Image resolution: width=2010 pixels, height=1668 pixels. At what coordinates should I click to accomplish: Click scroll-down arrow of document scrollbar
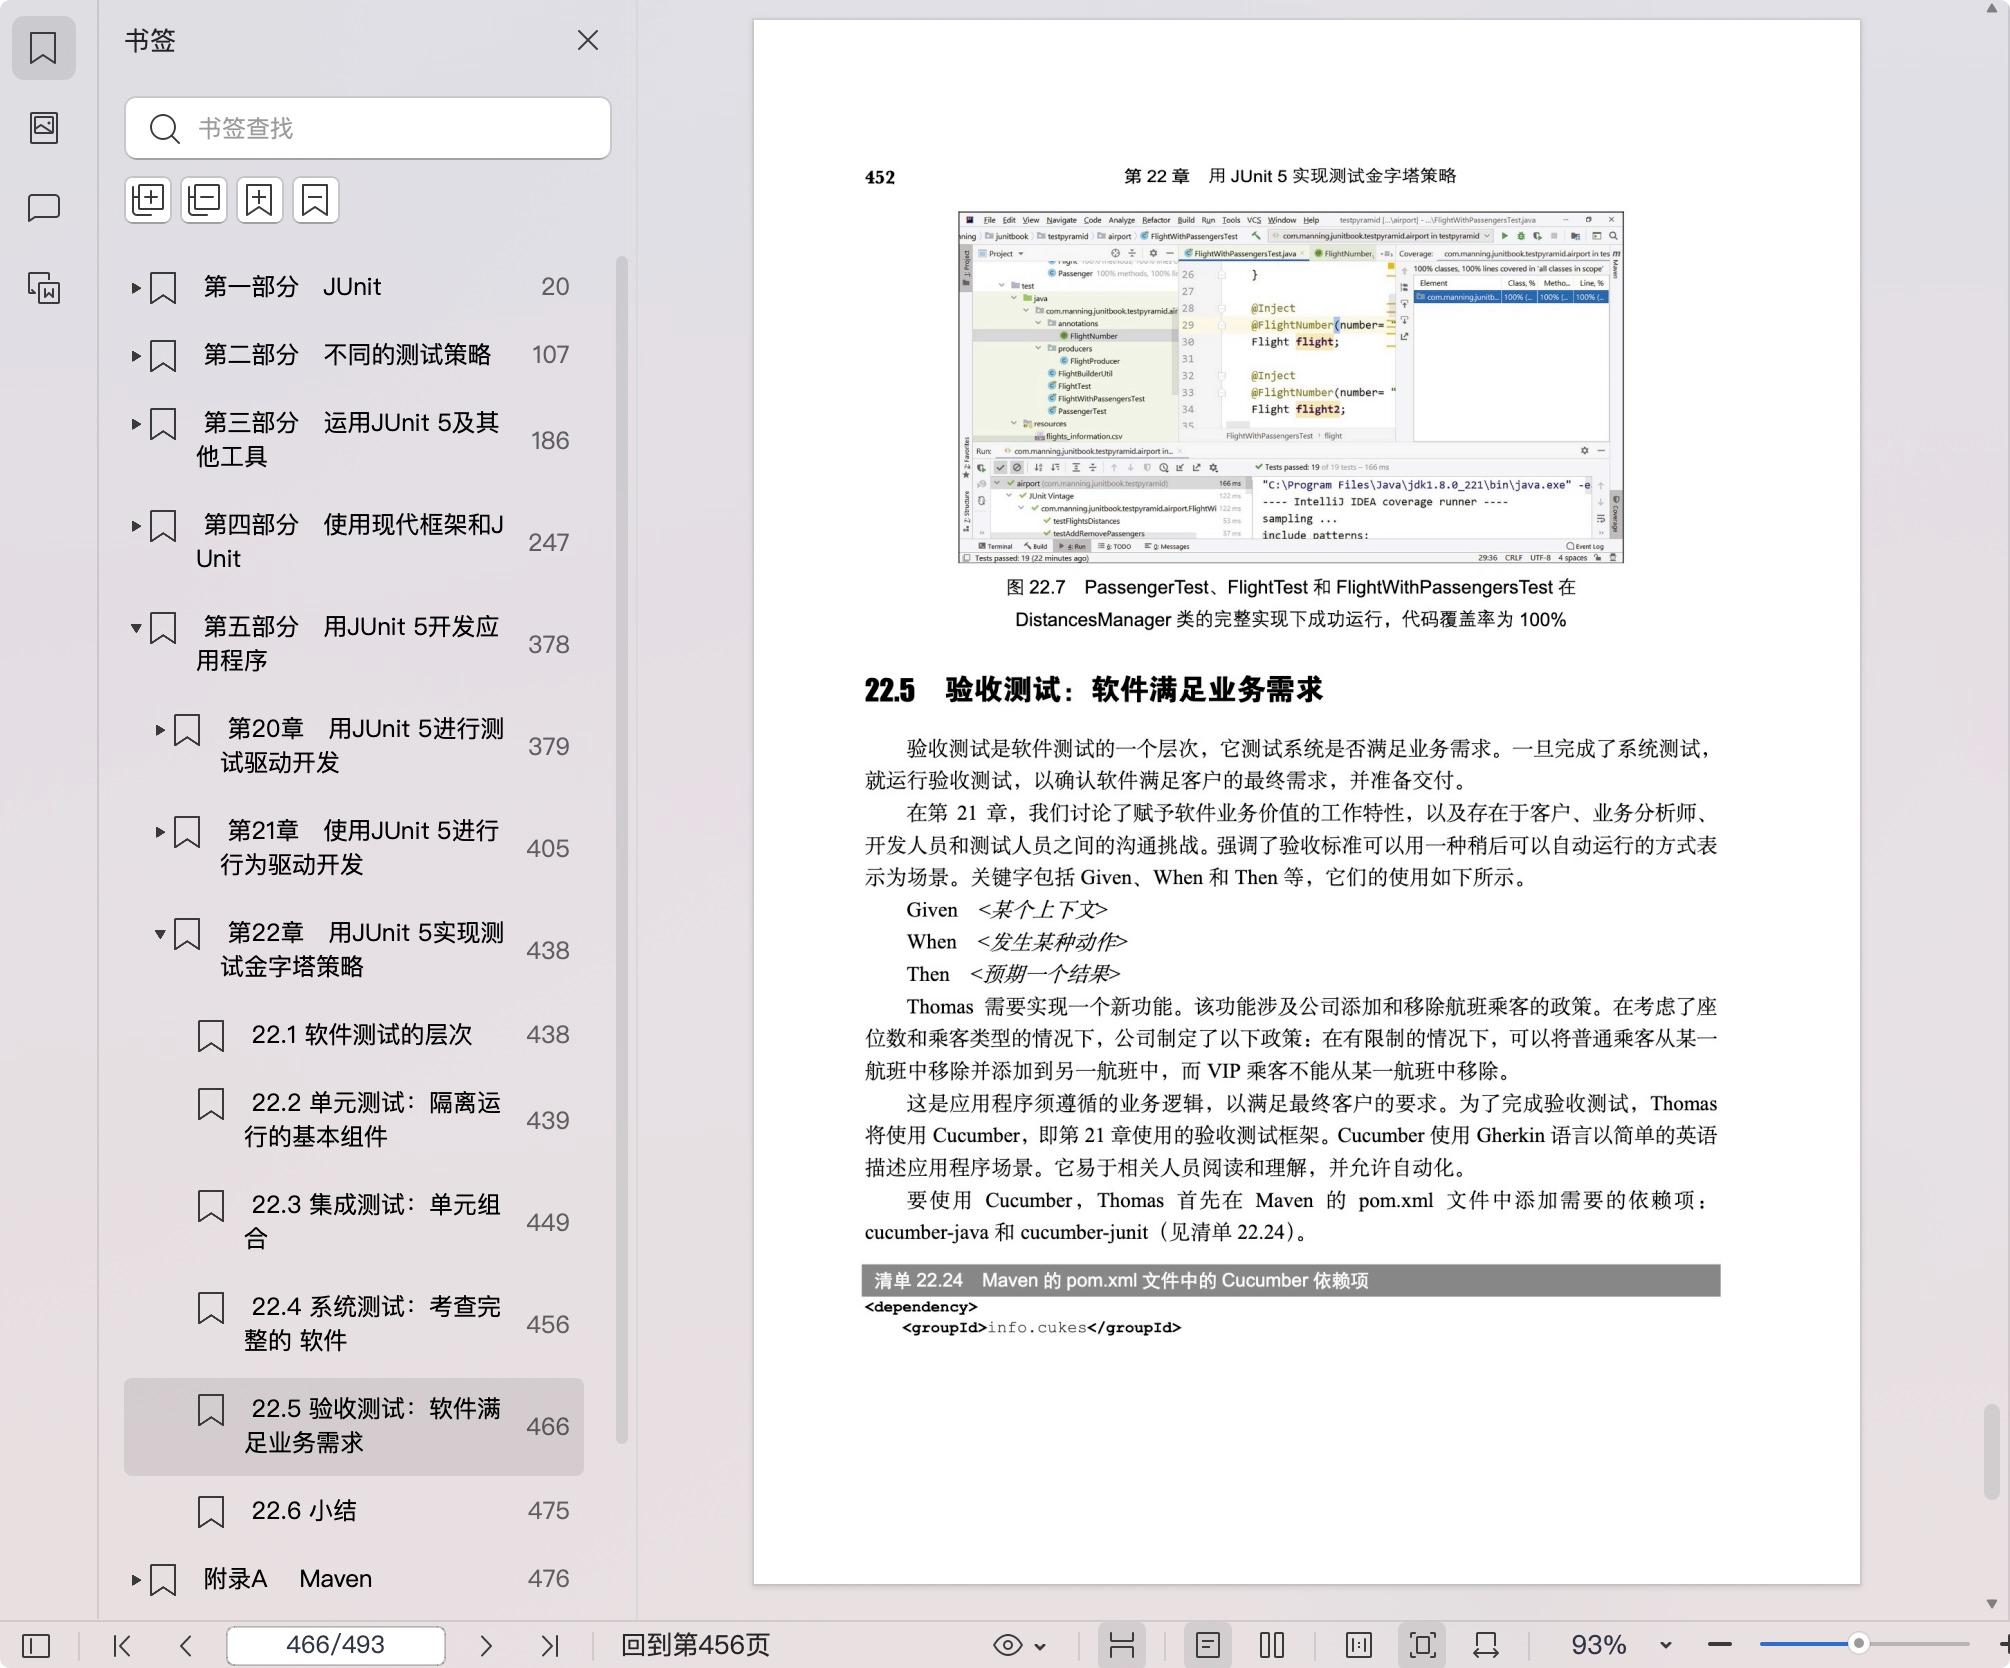(1992, 1603)
